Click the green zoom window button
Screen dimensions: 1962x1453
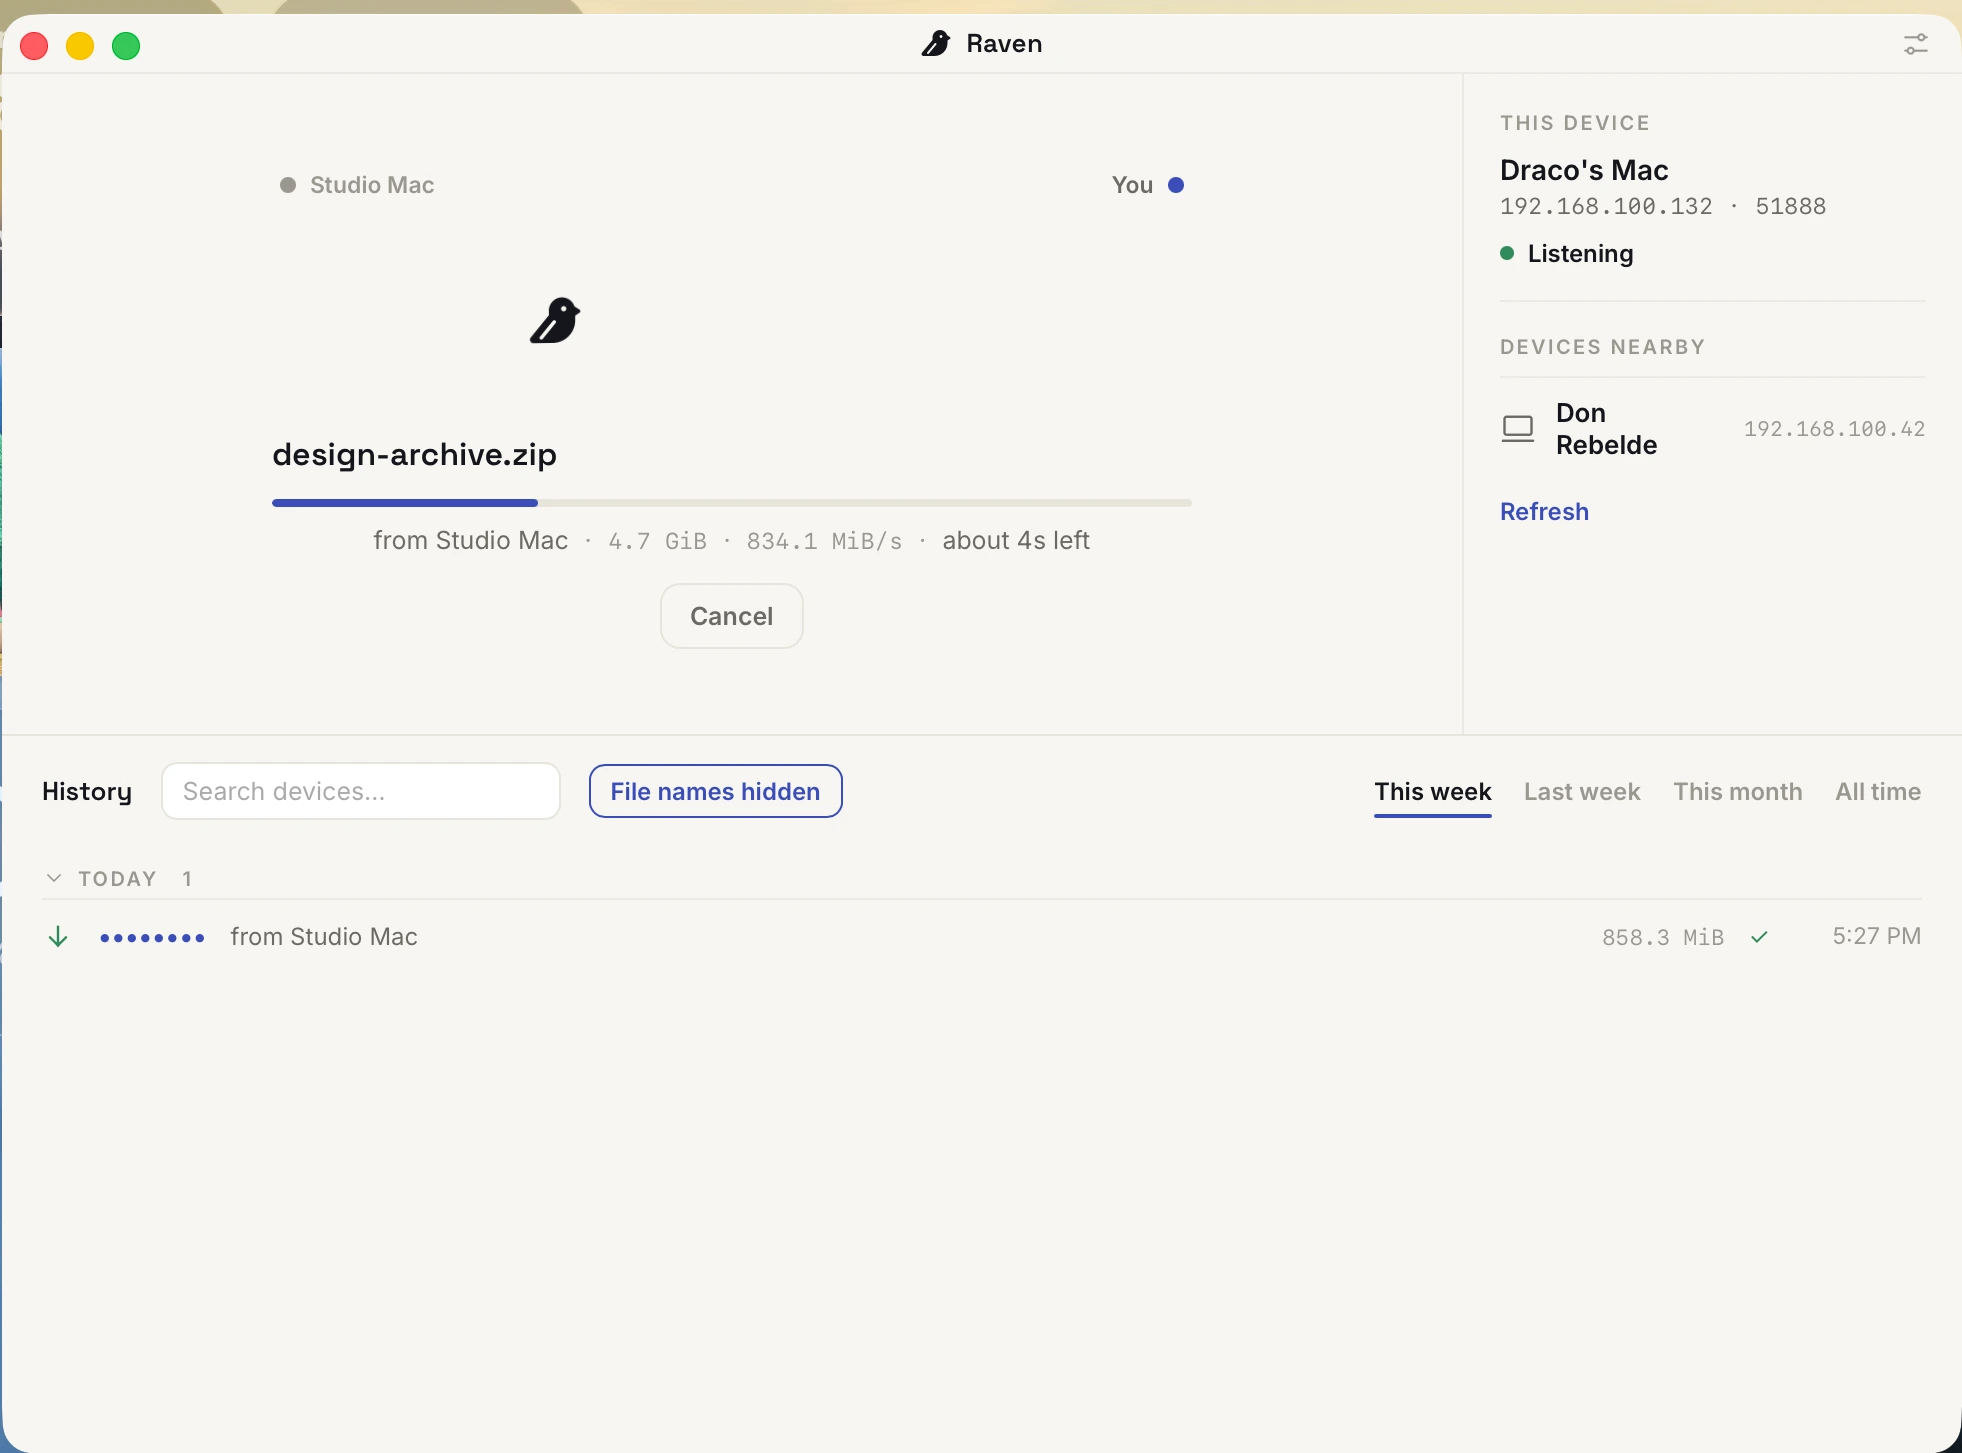pos(126,46)
